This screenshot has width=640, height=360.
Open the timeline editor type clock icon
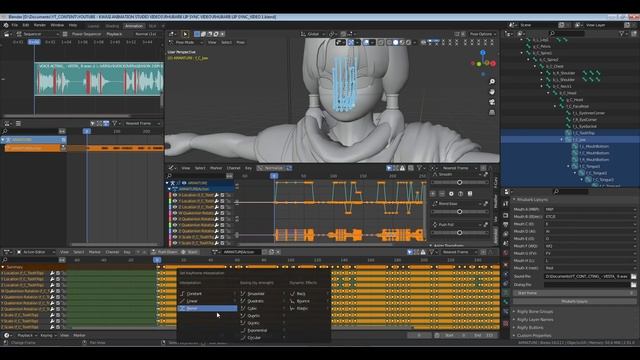click(x=7, y=335)
